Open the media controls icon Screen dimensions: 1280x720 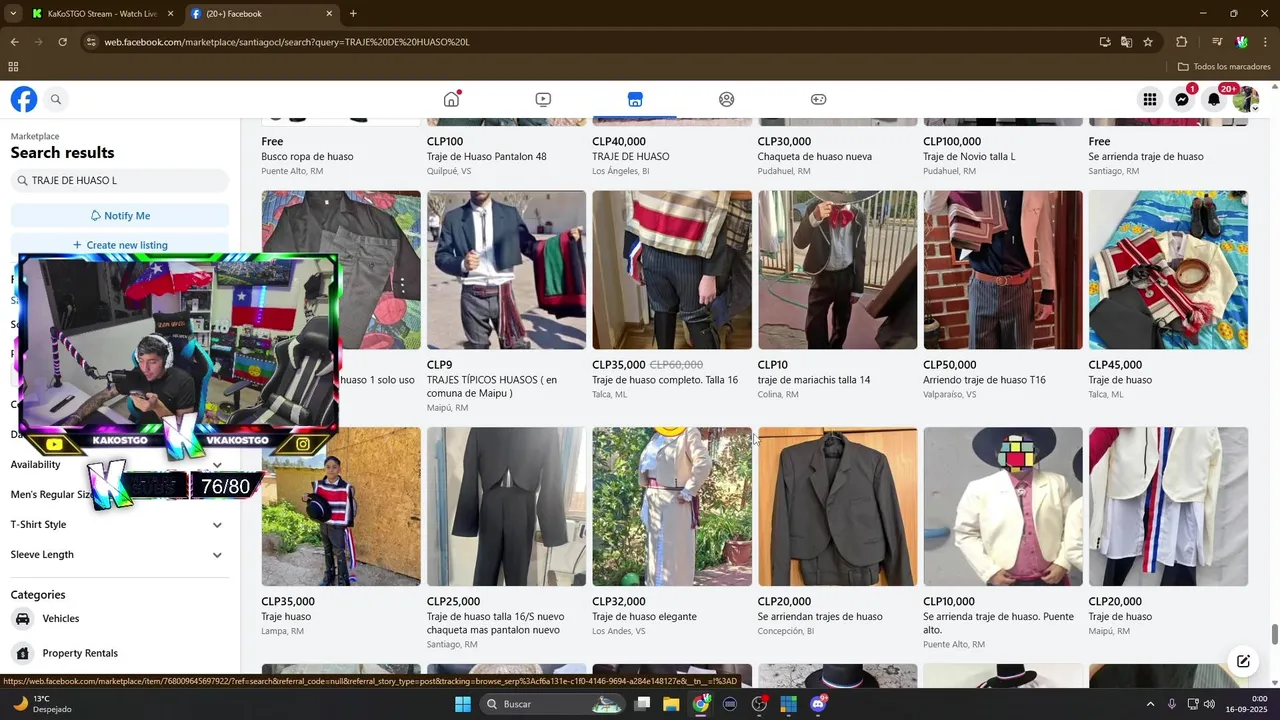pos(1217,42)
